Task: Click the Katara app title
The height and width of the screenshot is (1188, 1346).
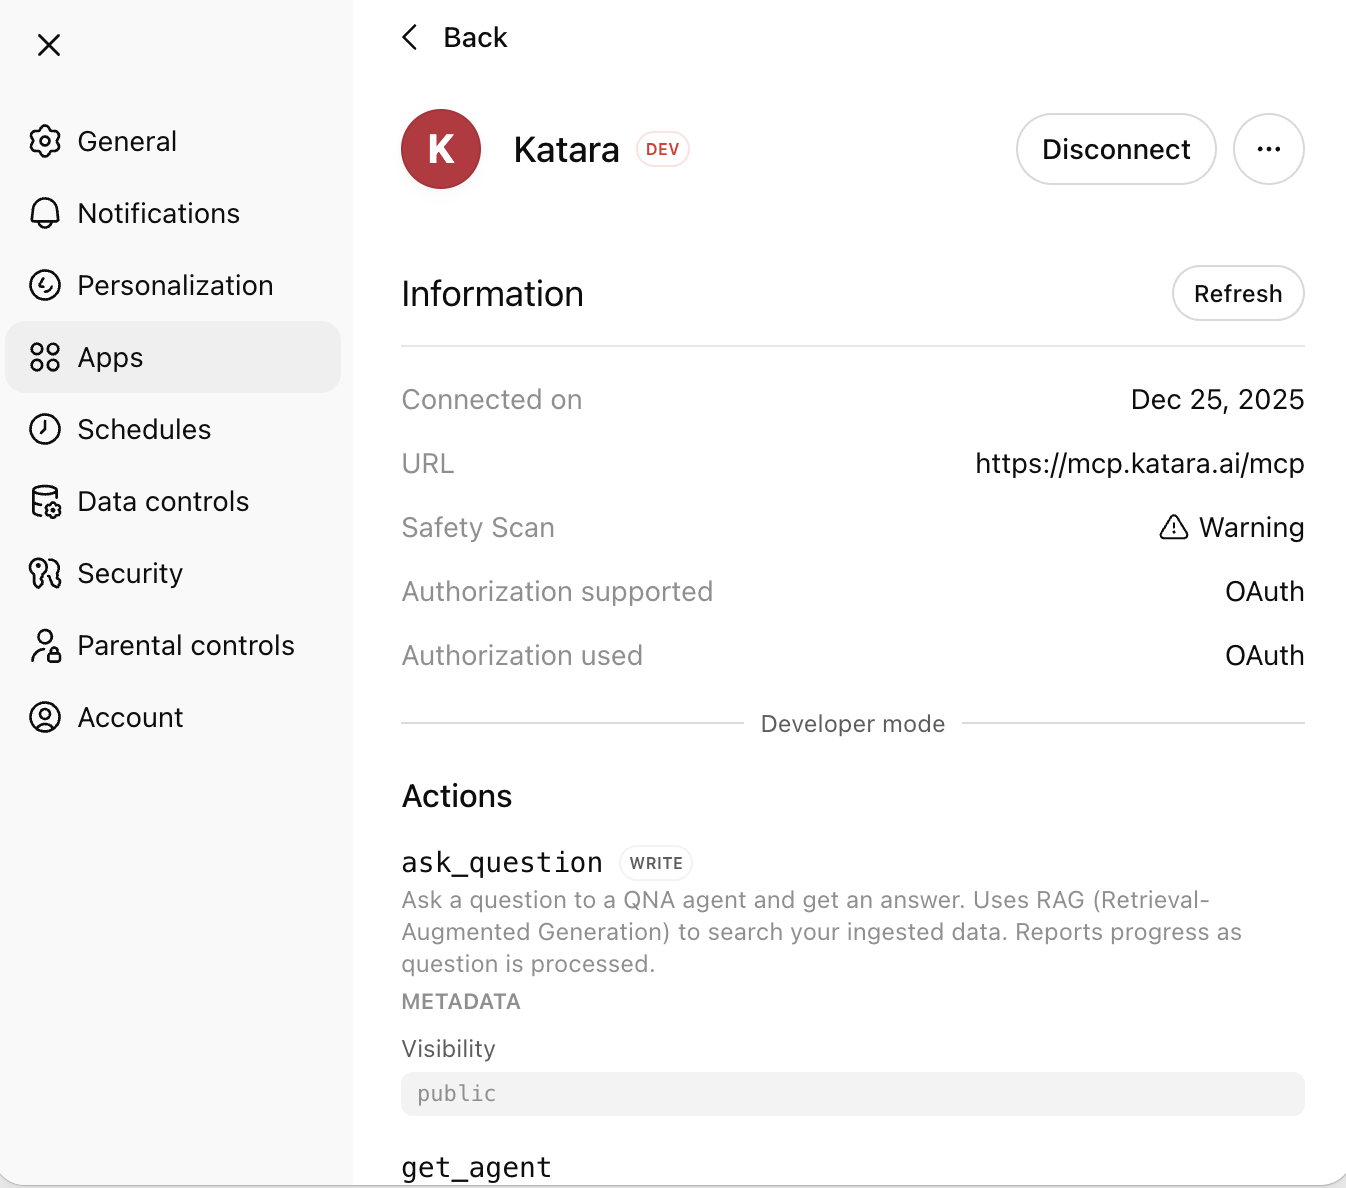Action: pos(566,149)
